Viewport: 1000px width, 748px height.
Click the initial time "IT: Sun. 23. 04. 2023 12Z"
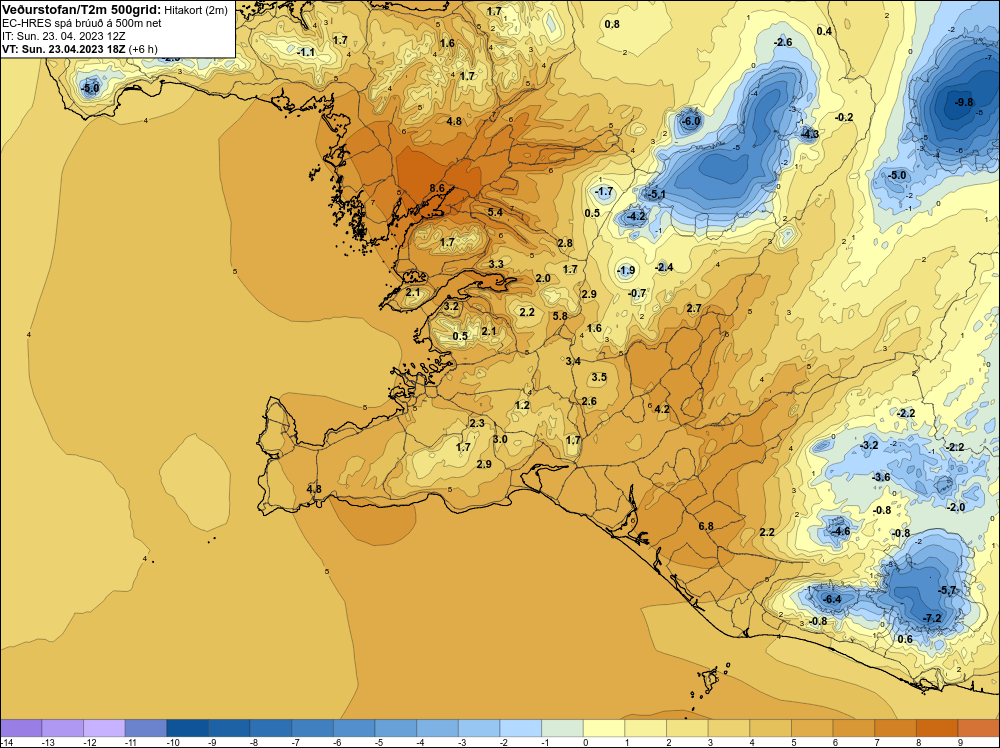click(x=64, y=36)
